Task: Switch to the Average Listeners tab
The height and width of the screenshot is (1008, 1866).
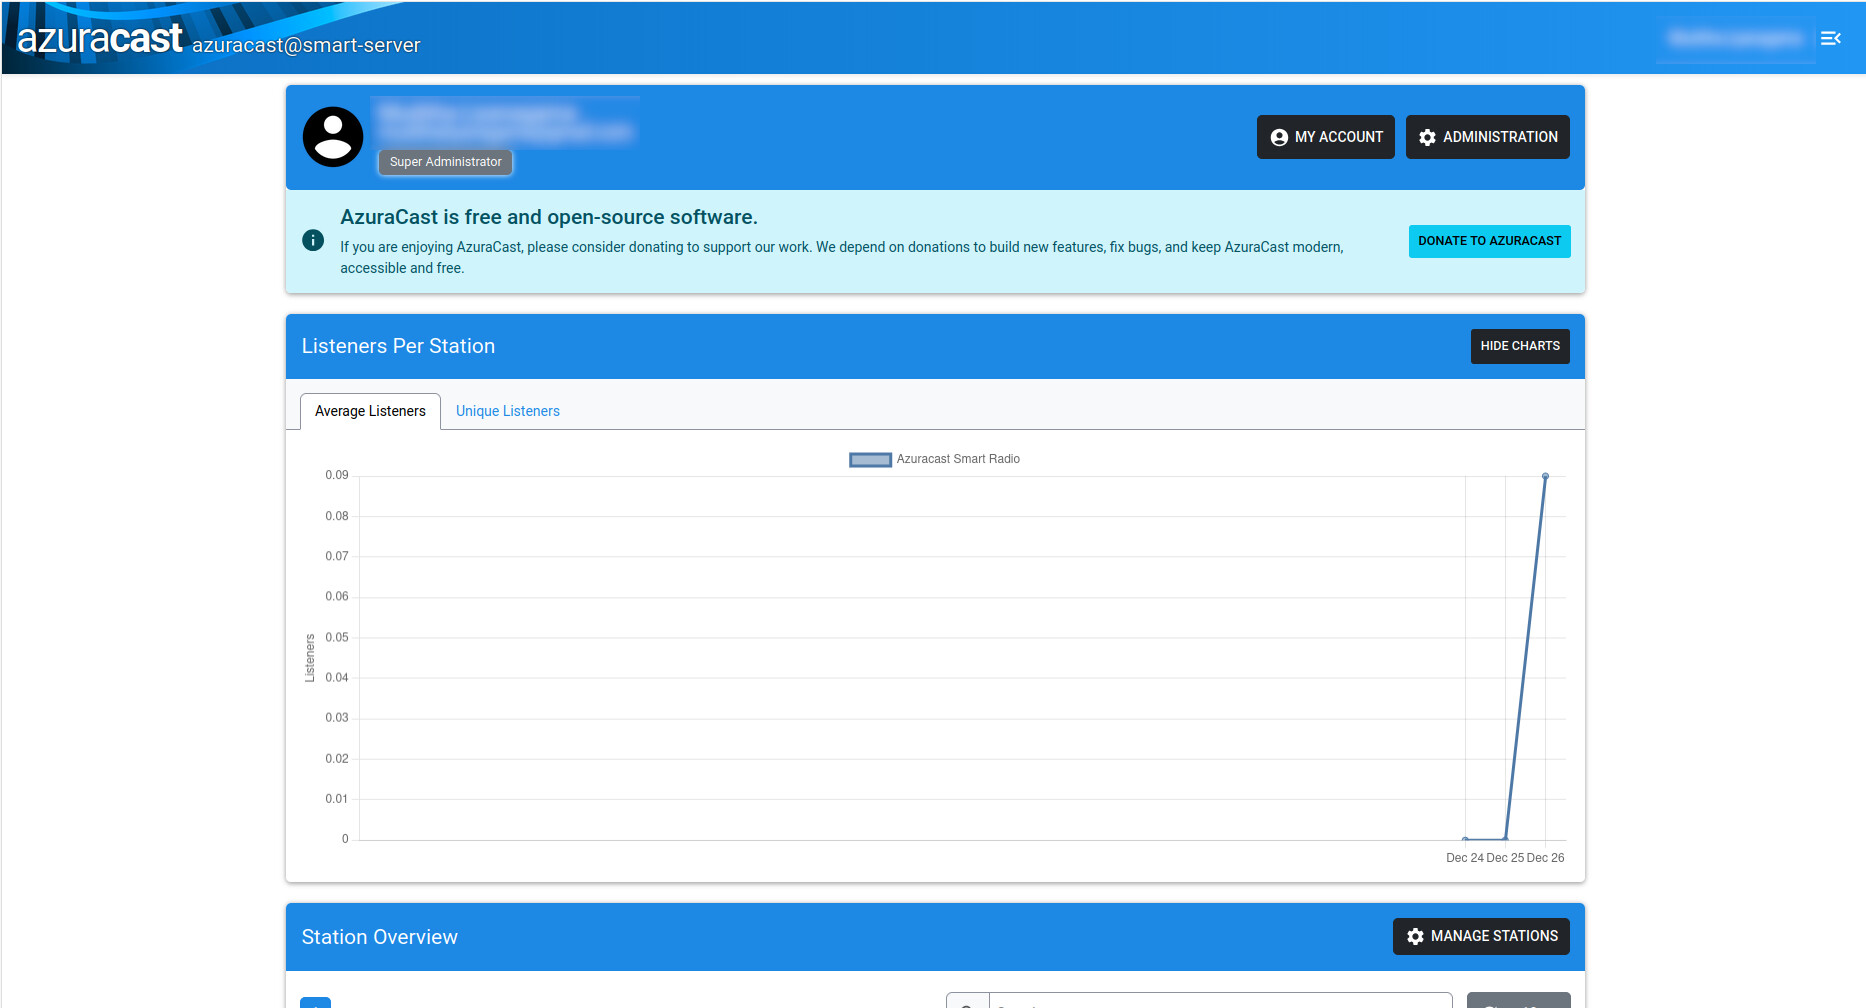Action: click(370, 411)
